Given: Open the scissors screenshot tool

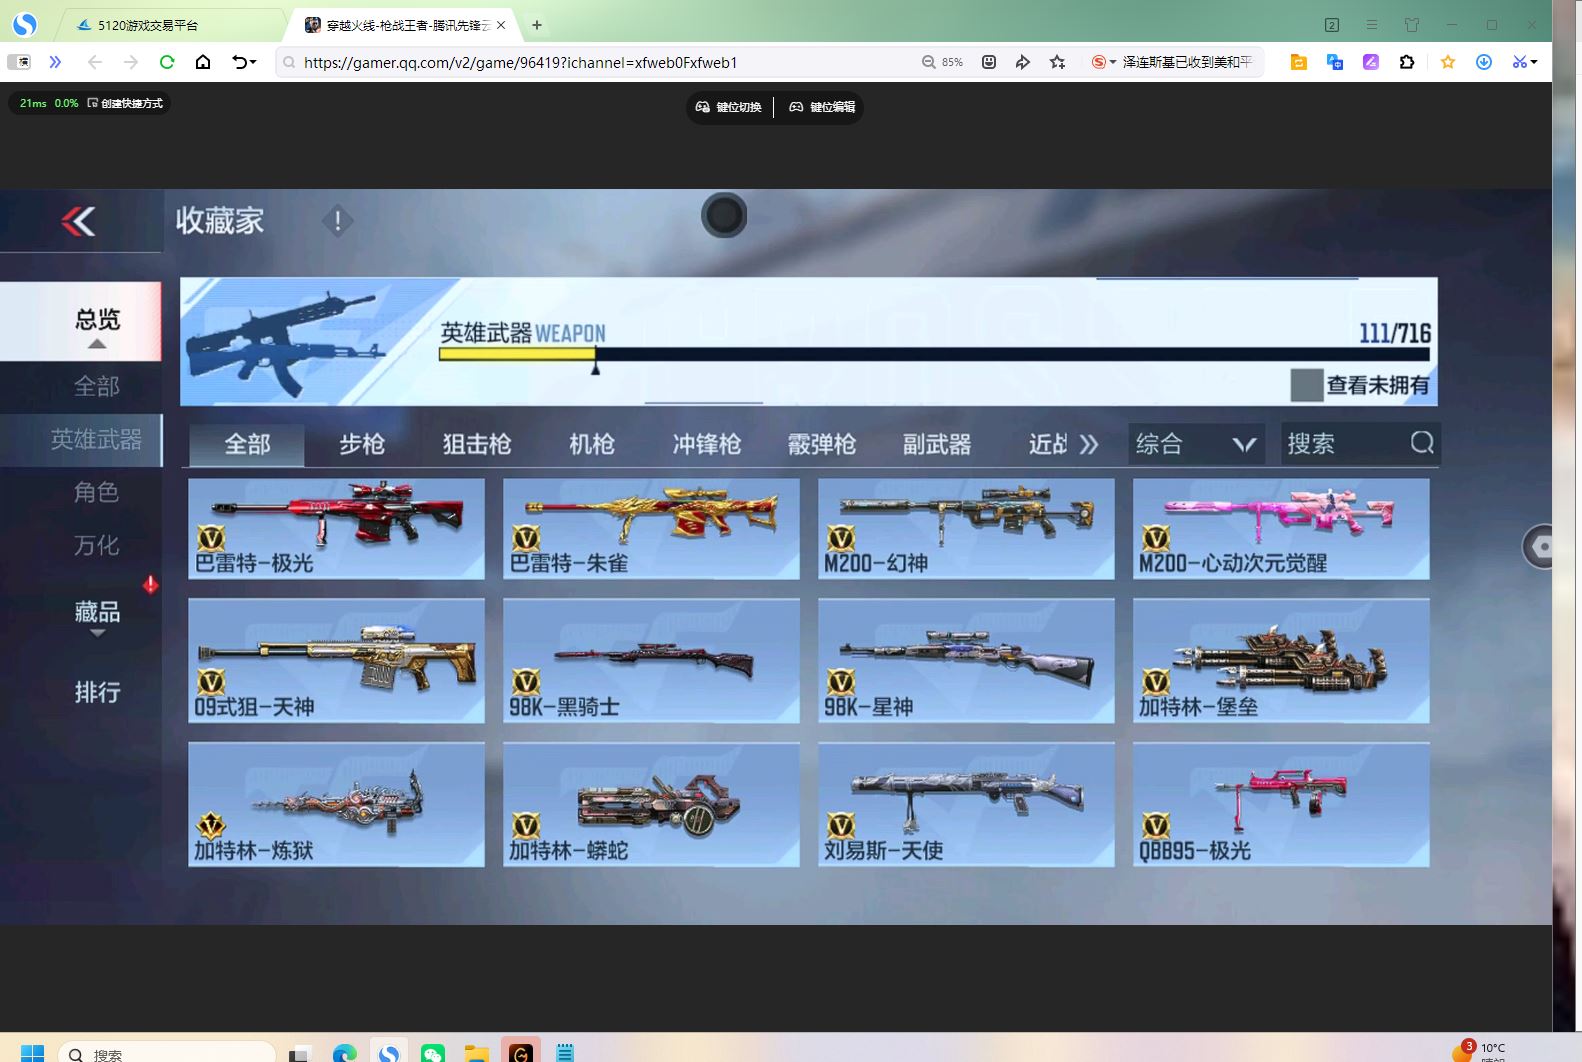Looking at the screenshot, I should click(x=1519, y=62).
